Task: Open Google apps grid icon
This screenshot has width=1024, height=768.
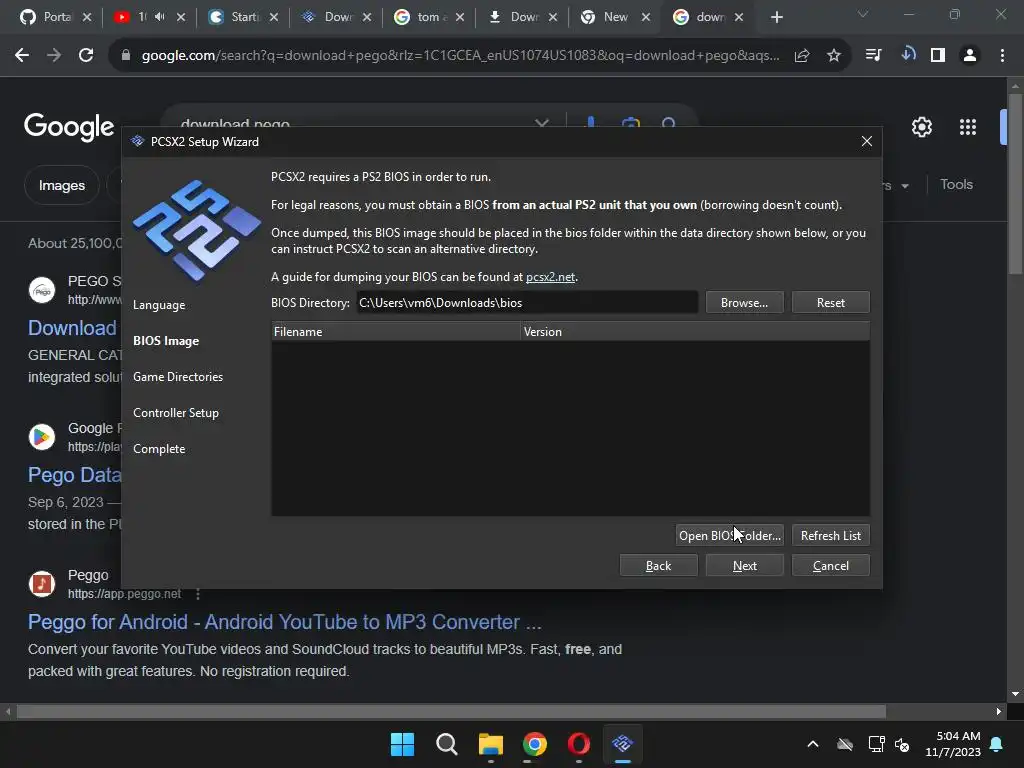Action: pos(967,127)
